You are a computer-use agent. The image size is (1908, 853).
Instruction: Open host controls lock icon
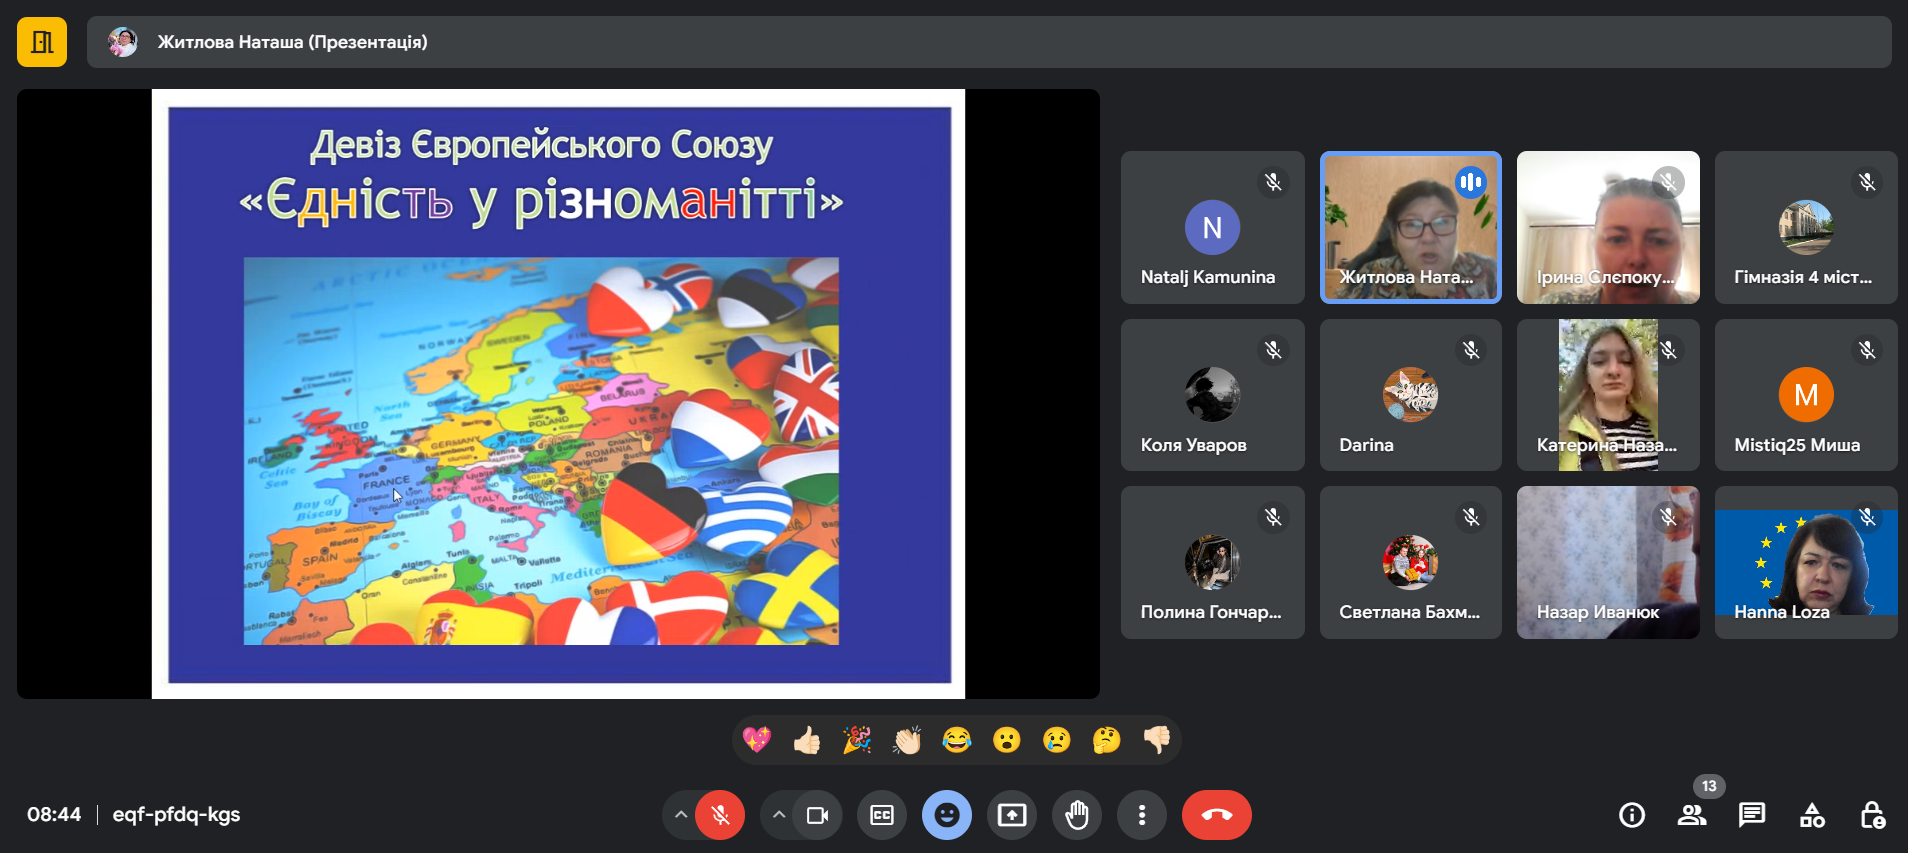click(1872, 815)
